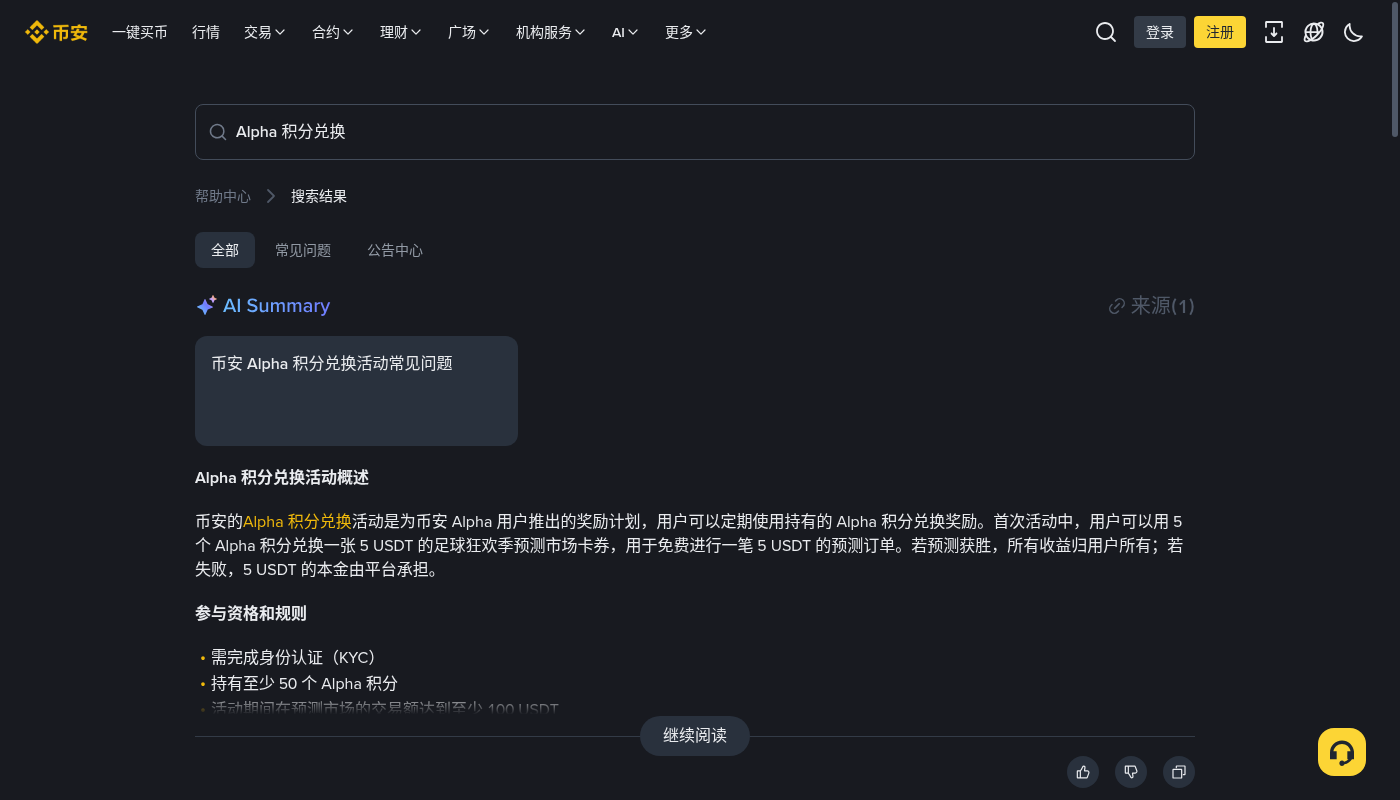Open the 来源(1) sources link
This screenshot has width=1400, height=800.
point(1152,306)
